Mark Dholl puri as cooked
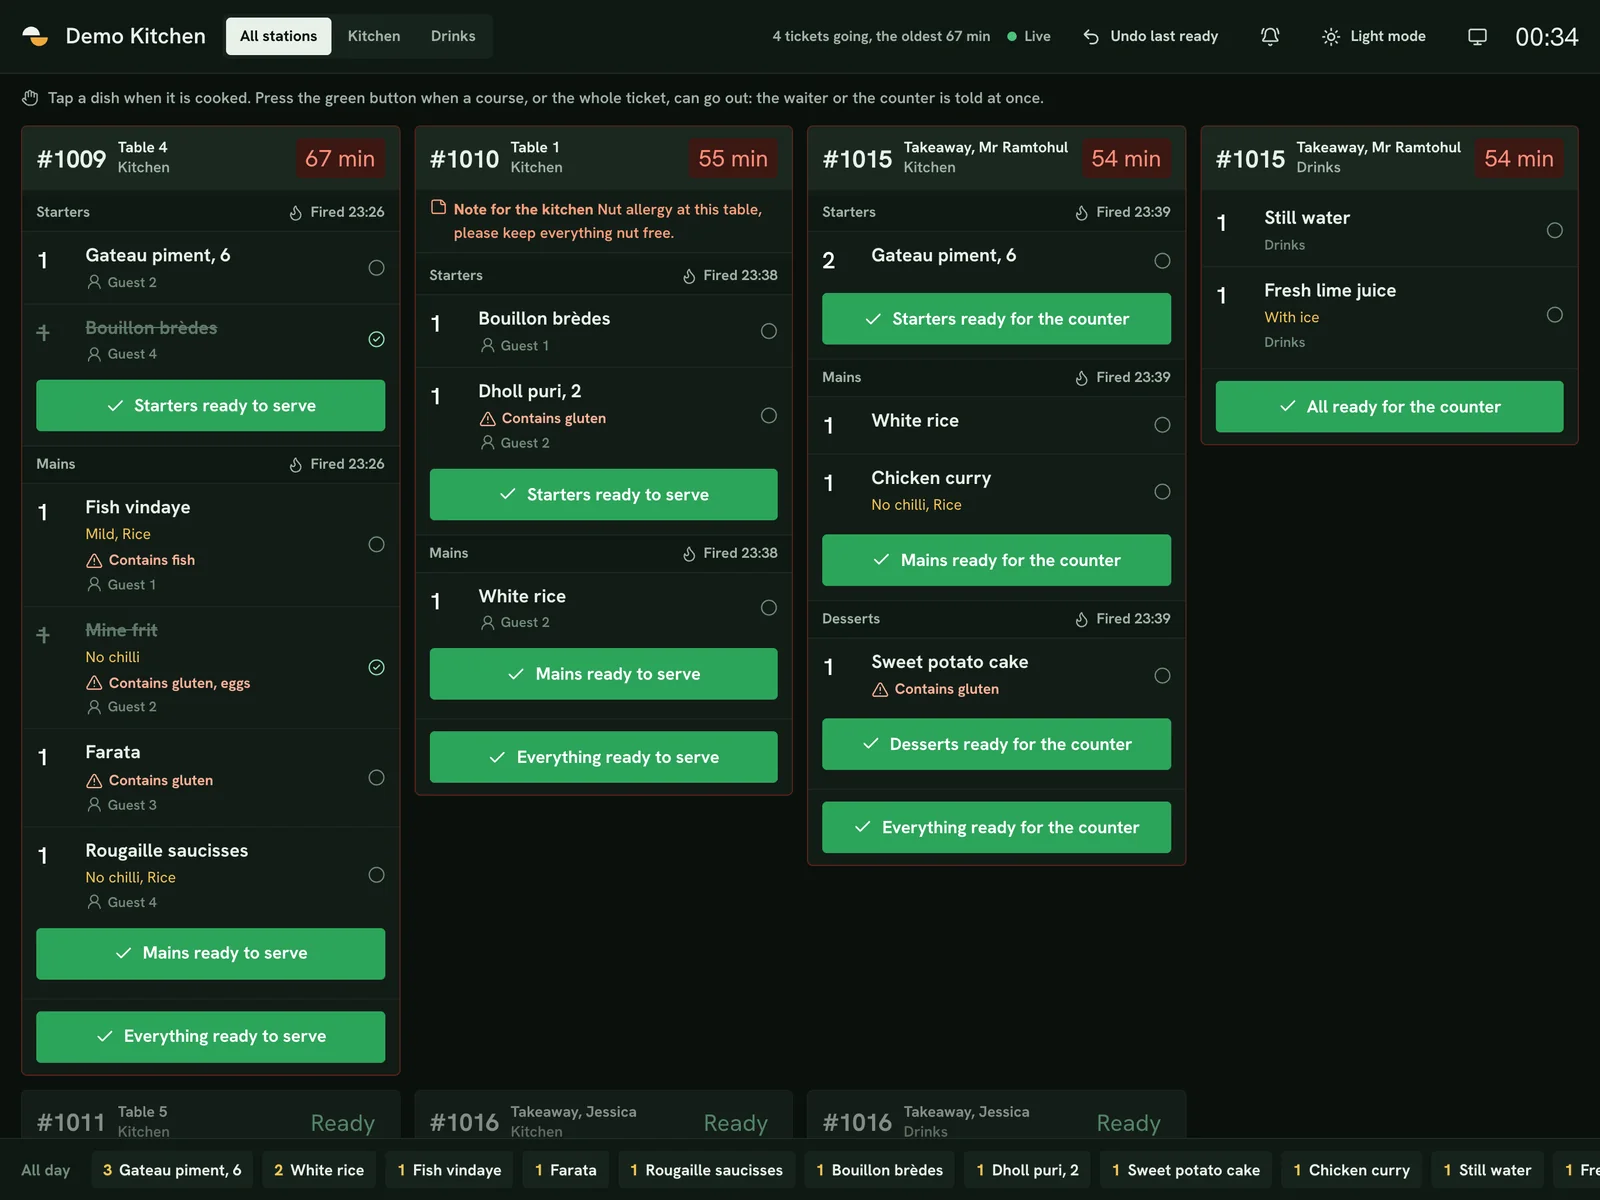This screenshot has height=1200, width=1600. pos(769,416)
